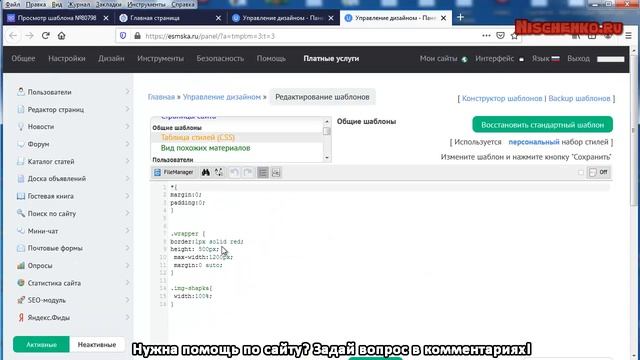Click the Мини-чат sidebar icon
640x360 pixels.
(x=21, y=231)
